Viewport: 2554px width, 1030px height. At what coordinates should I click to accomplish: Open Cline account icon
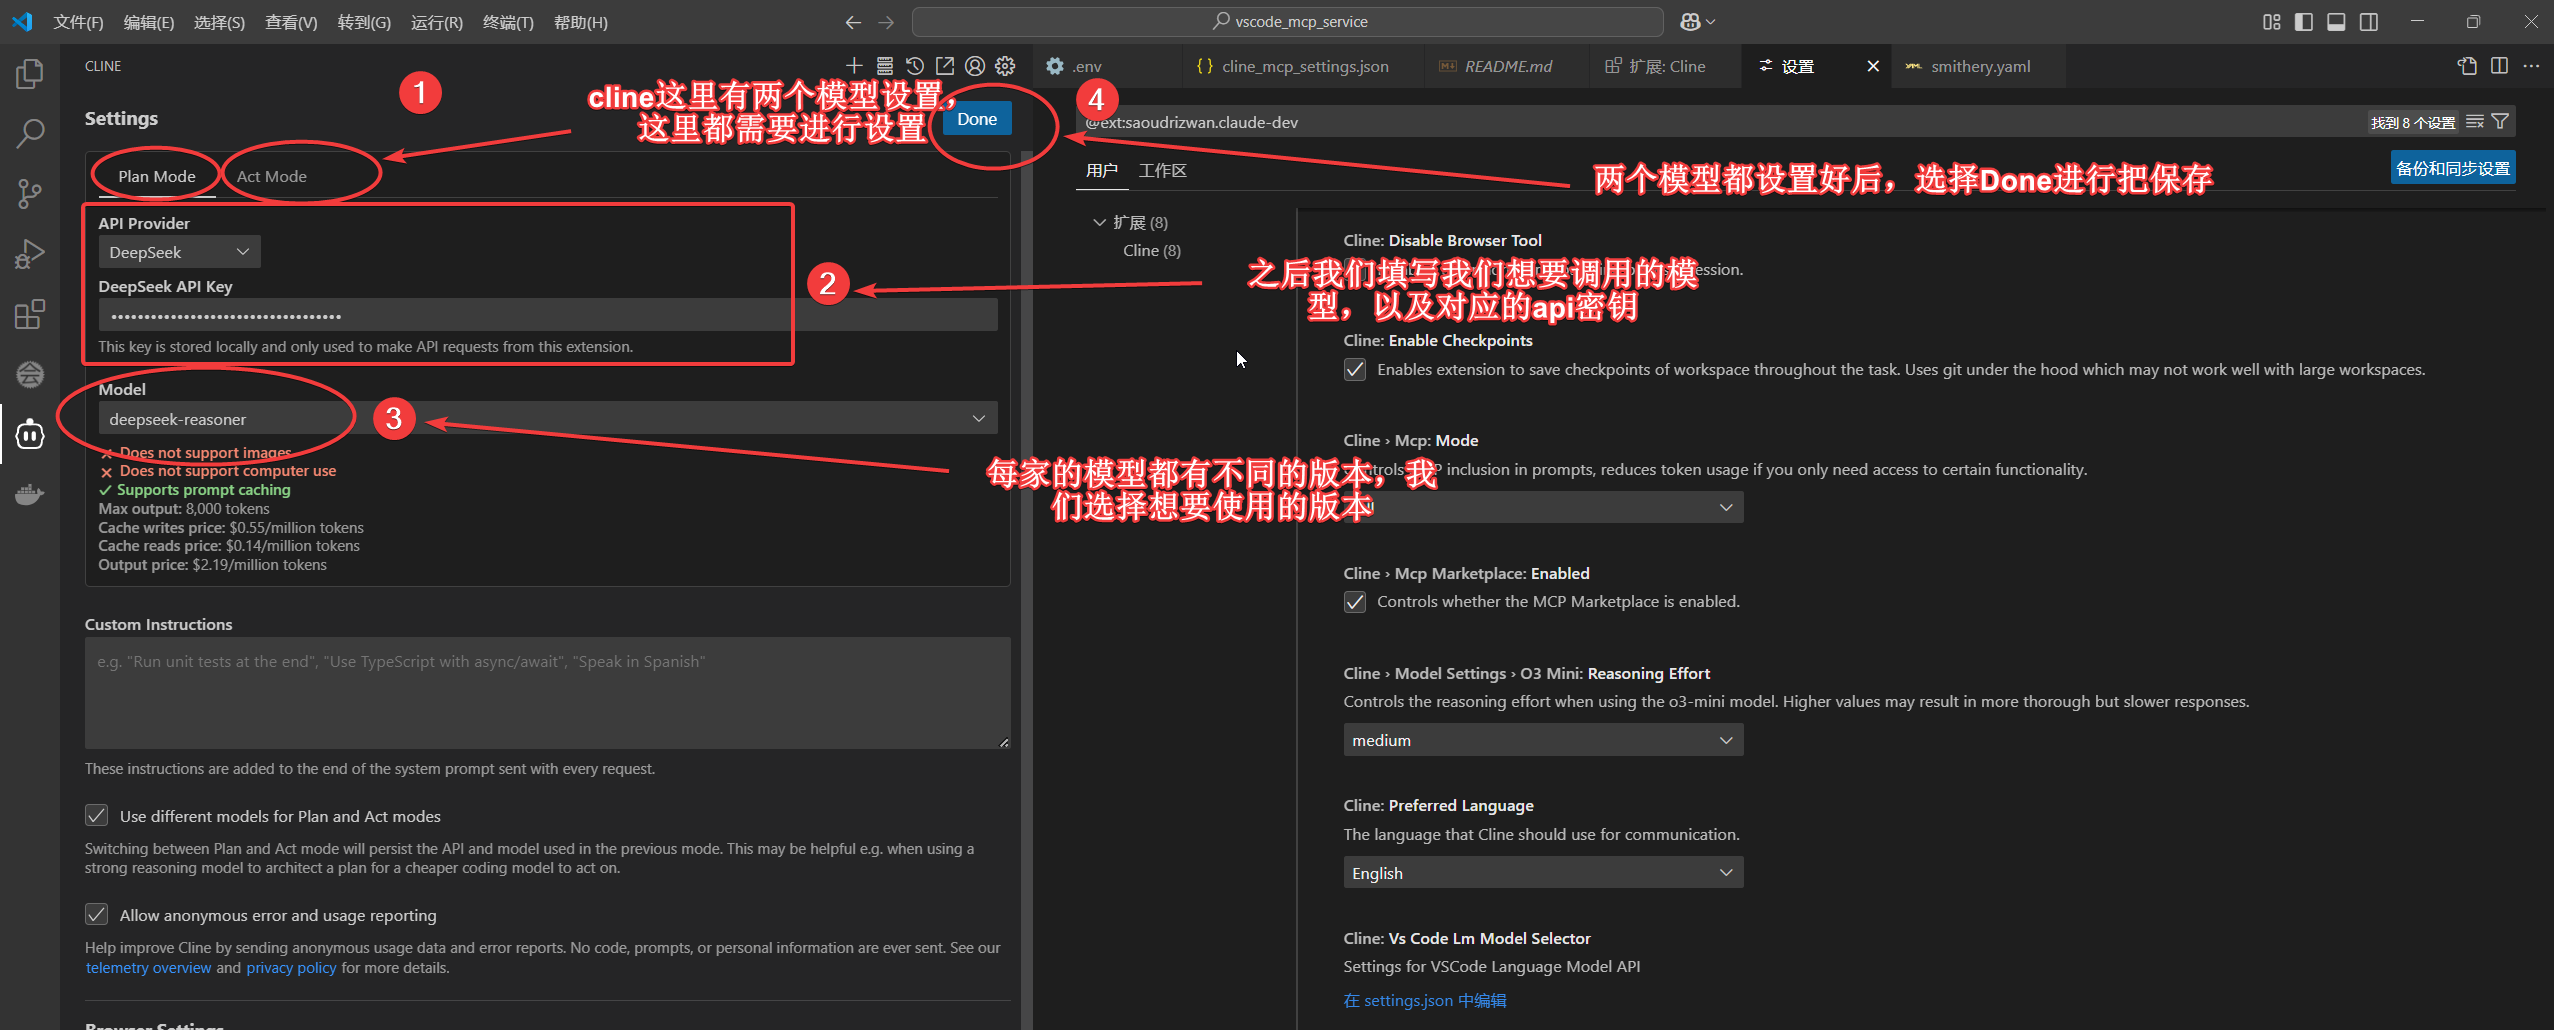pyautogui.click(x=975, y=66)
